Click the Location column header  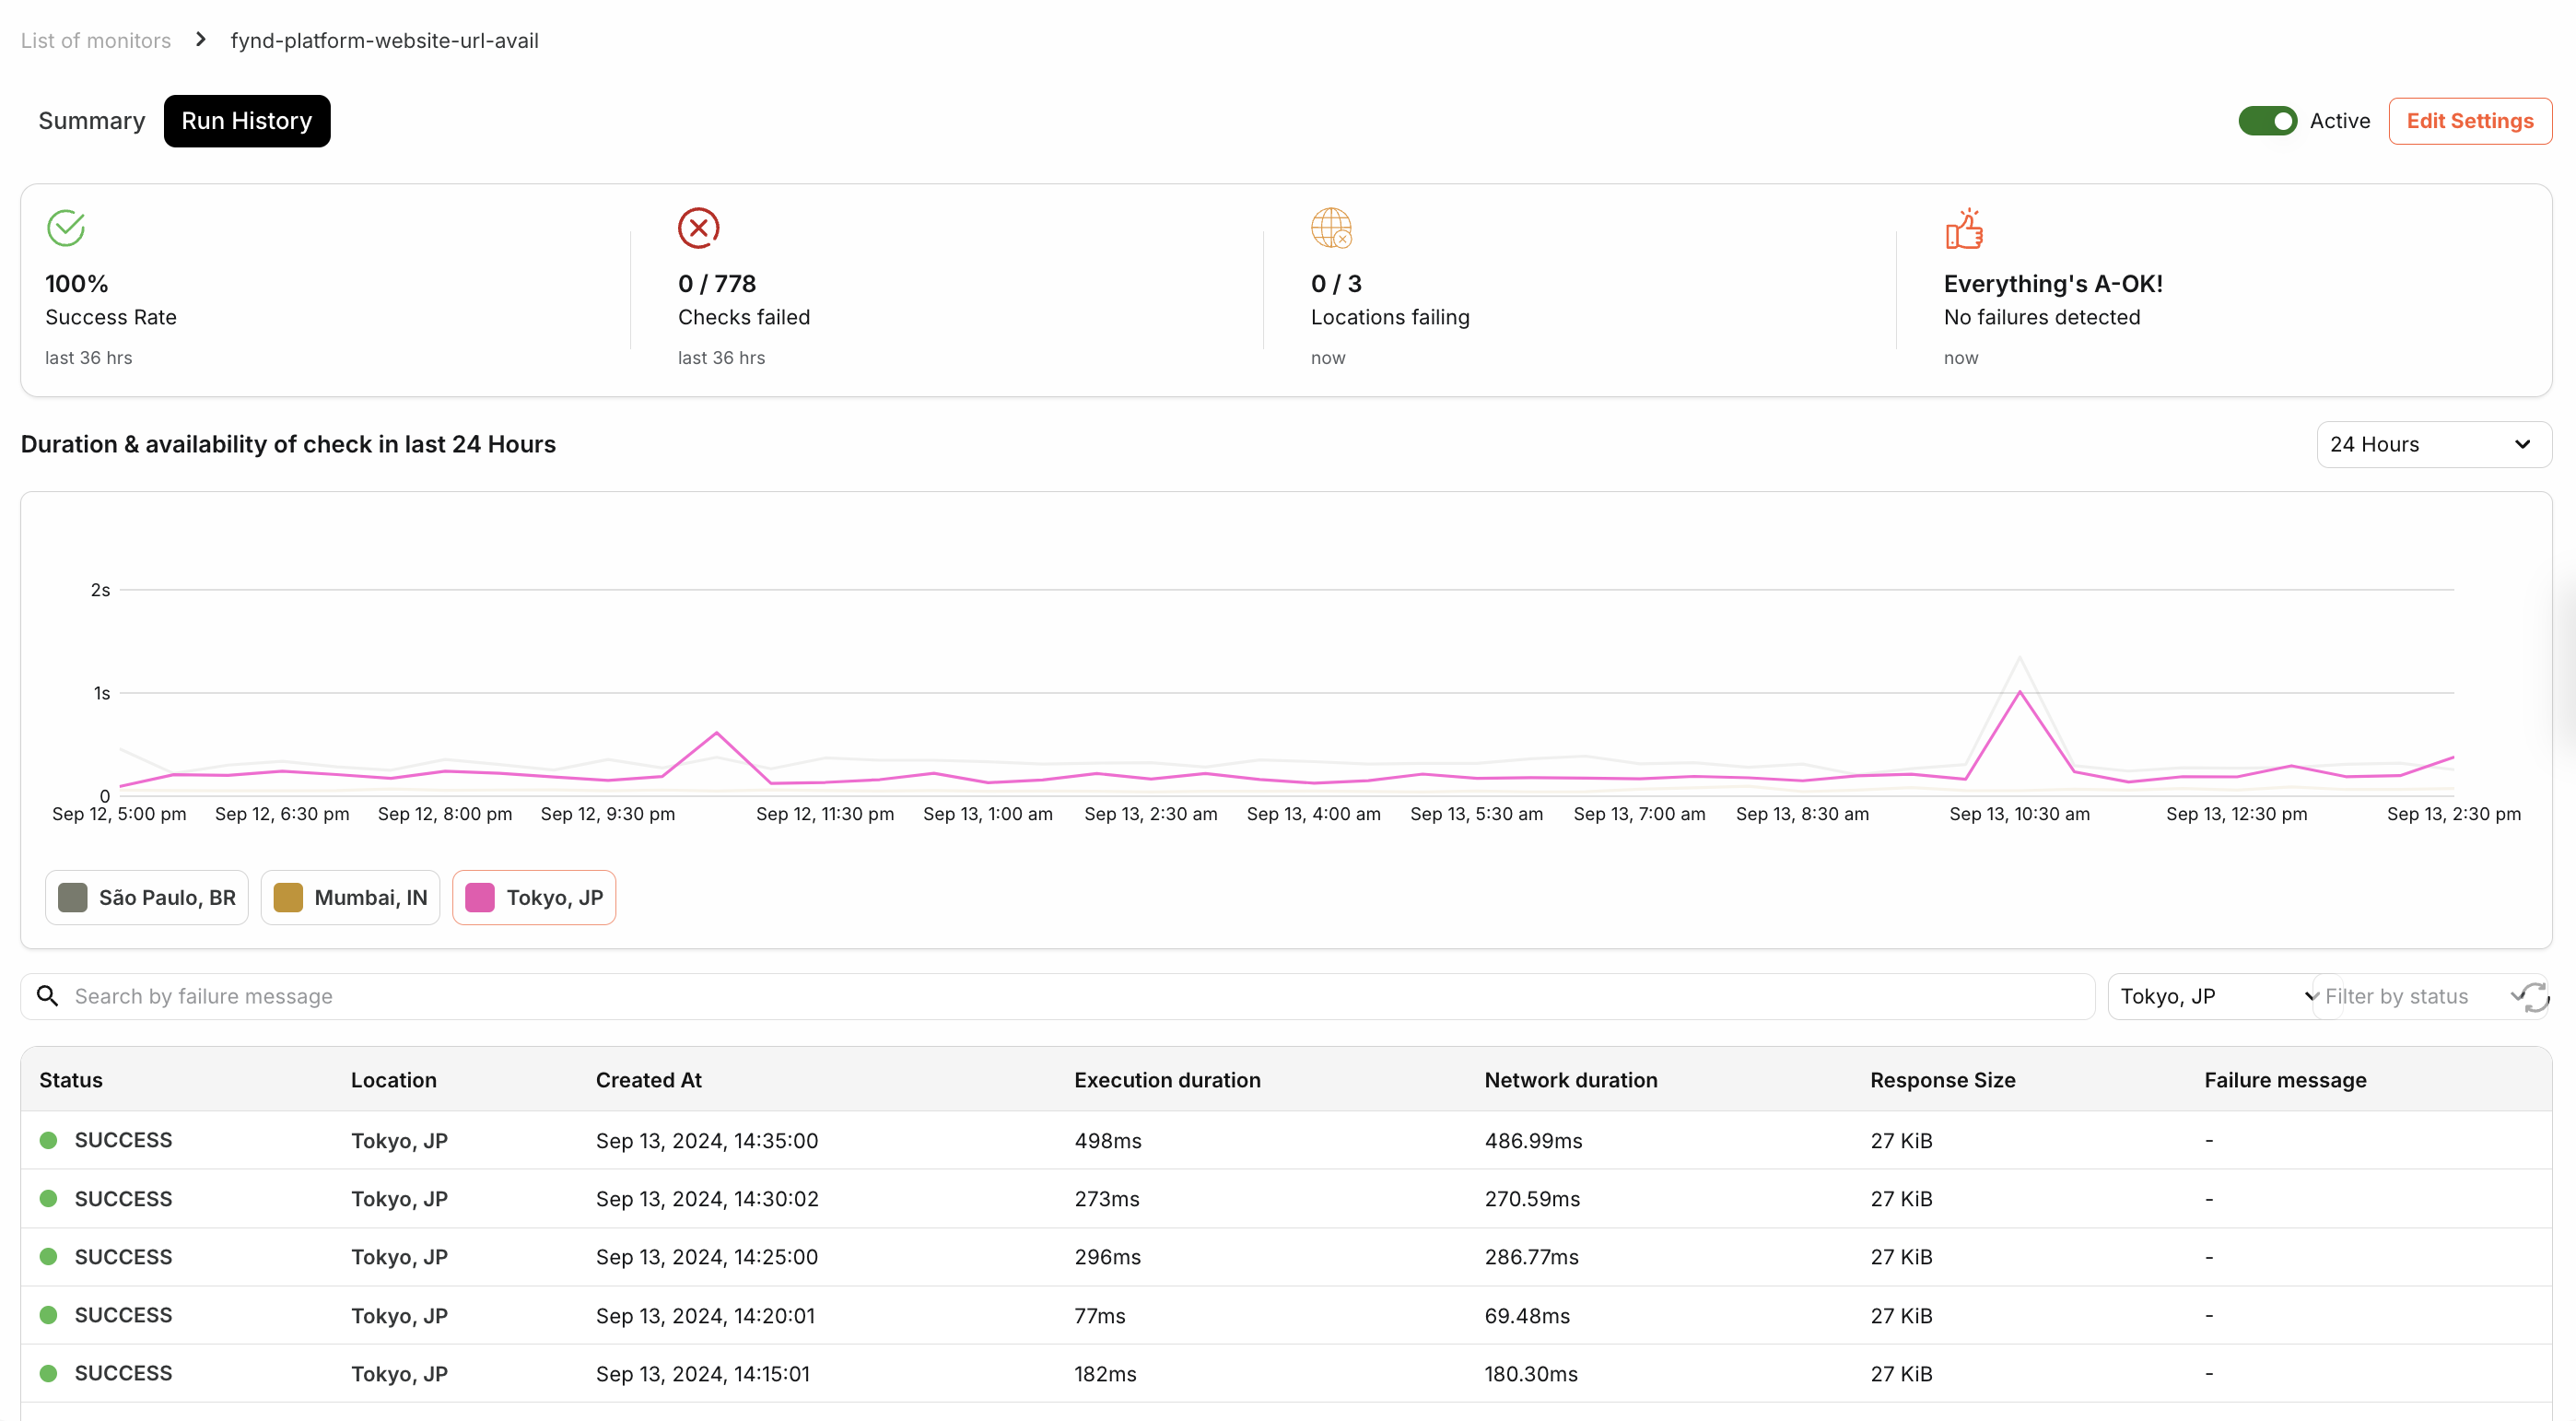point(394,1080)
